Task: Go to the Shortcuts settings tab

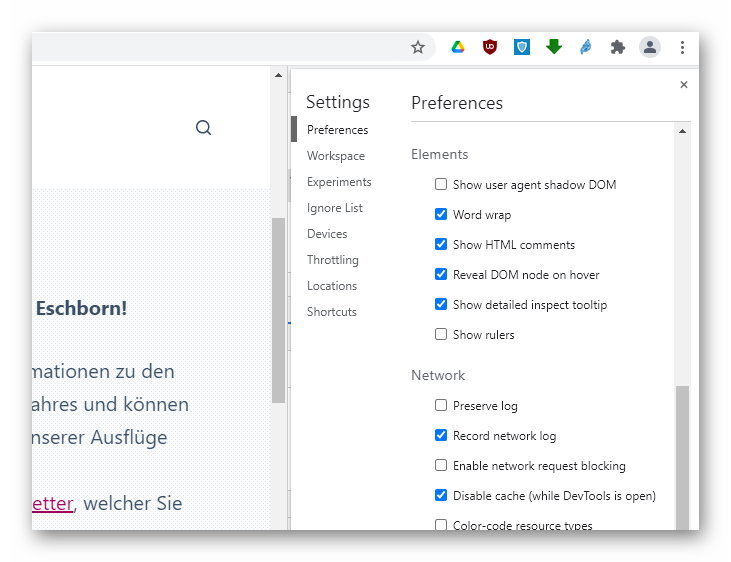Action: coord(332,312)
